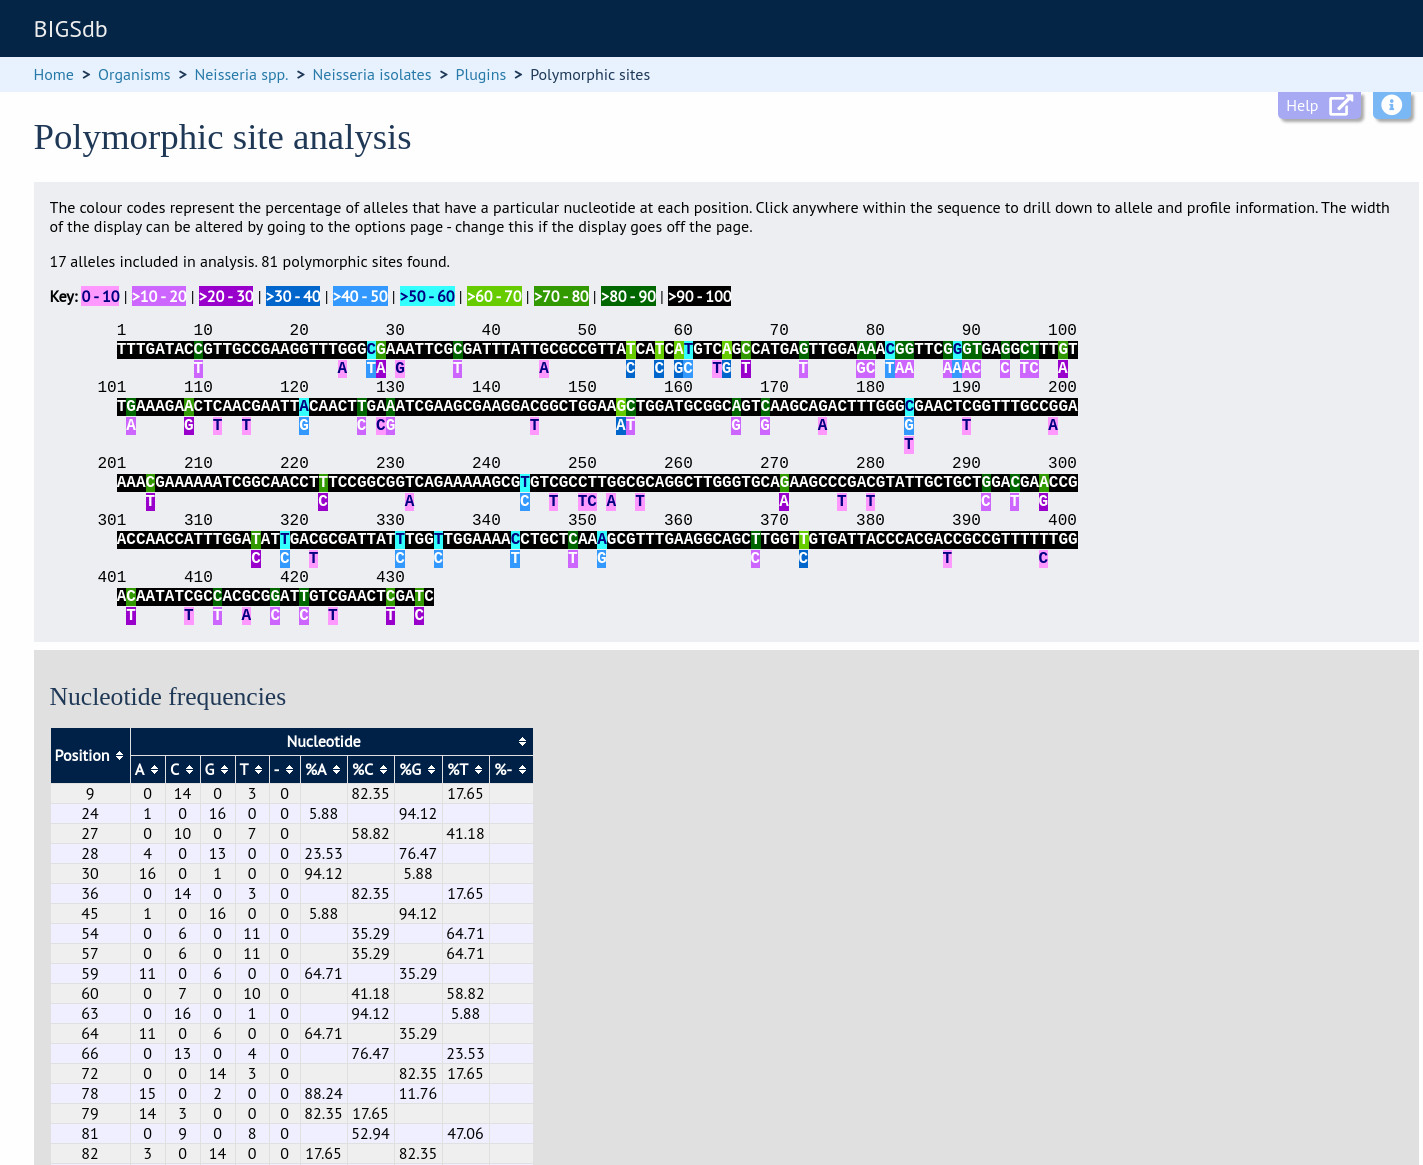Image resolution: width=1423 pixels, height=1165 pixels.
Task: Open Neisseria isolates breadcrumb link
Action: point(371,75)
